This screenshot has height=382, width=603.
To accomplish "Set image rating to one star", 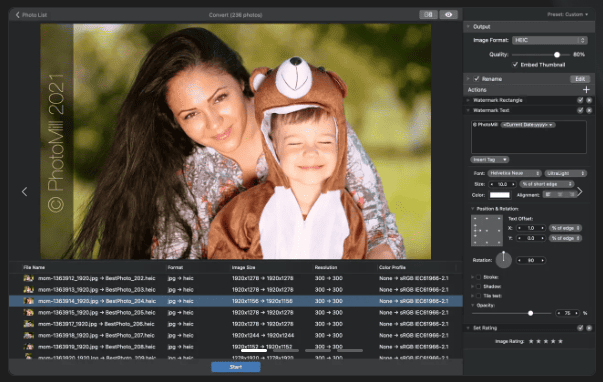I will point(531,341).
